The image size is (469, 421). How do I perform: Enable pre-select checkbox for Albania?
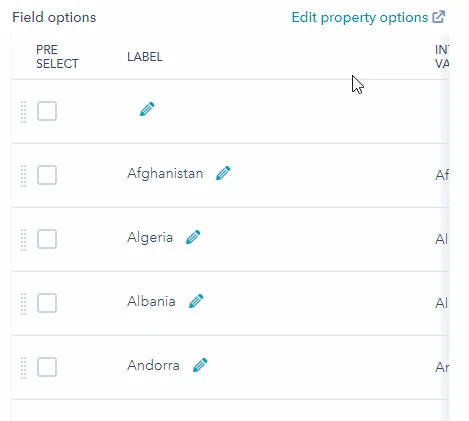point(47,303)
